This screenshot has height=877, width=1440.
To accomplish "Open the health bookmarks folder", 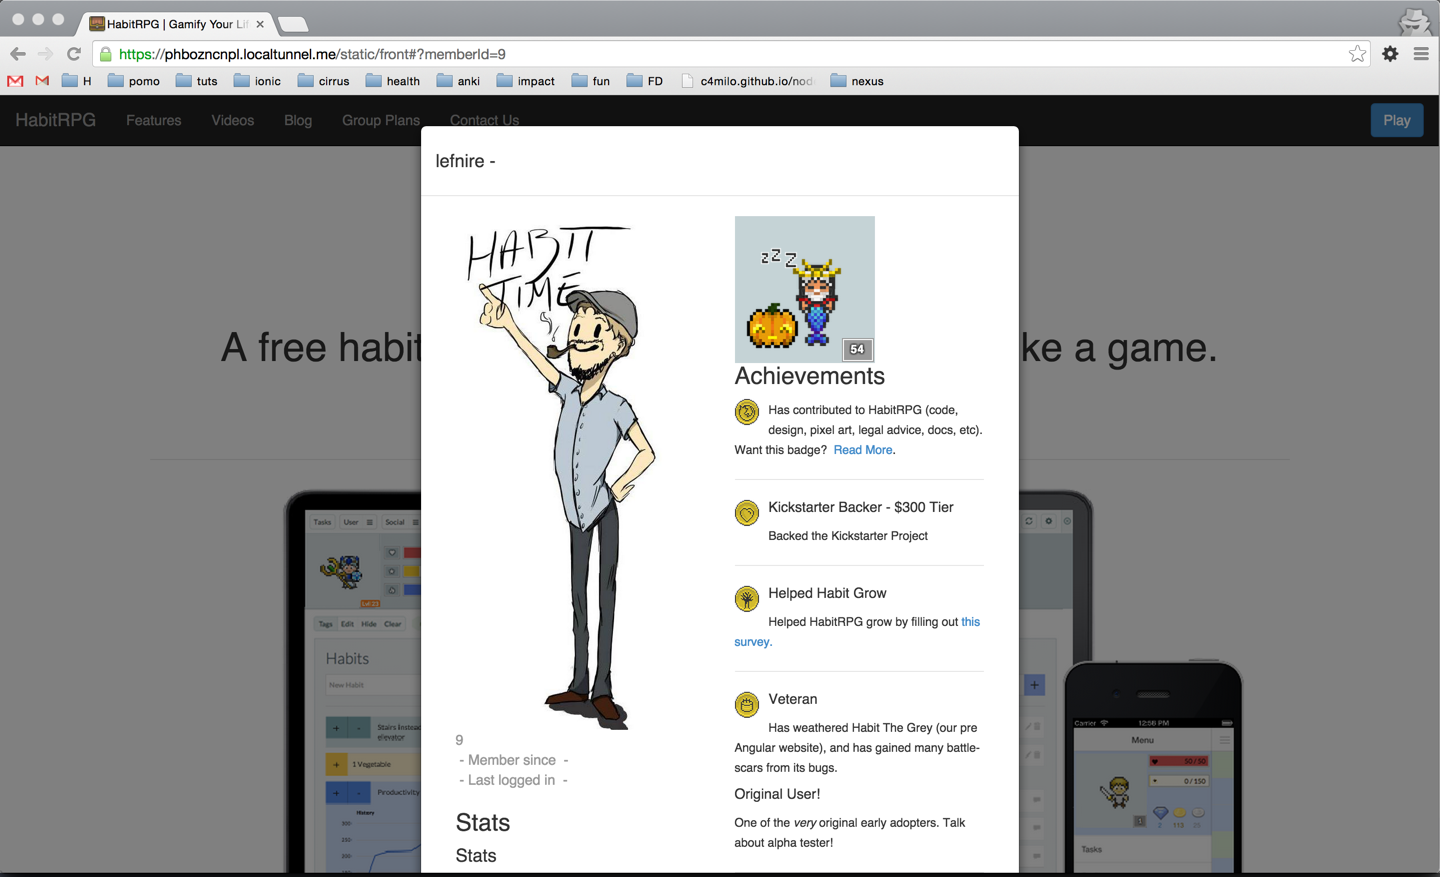I will click(x=393, y=81).
